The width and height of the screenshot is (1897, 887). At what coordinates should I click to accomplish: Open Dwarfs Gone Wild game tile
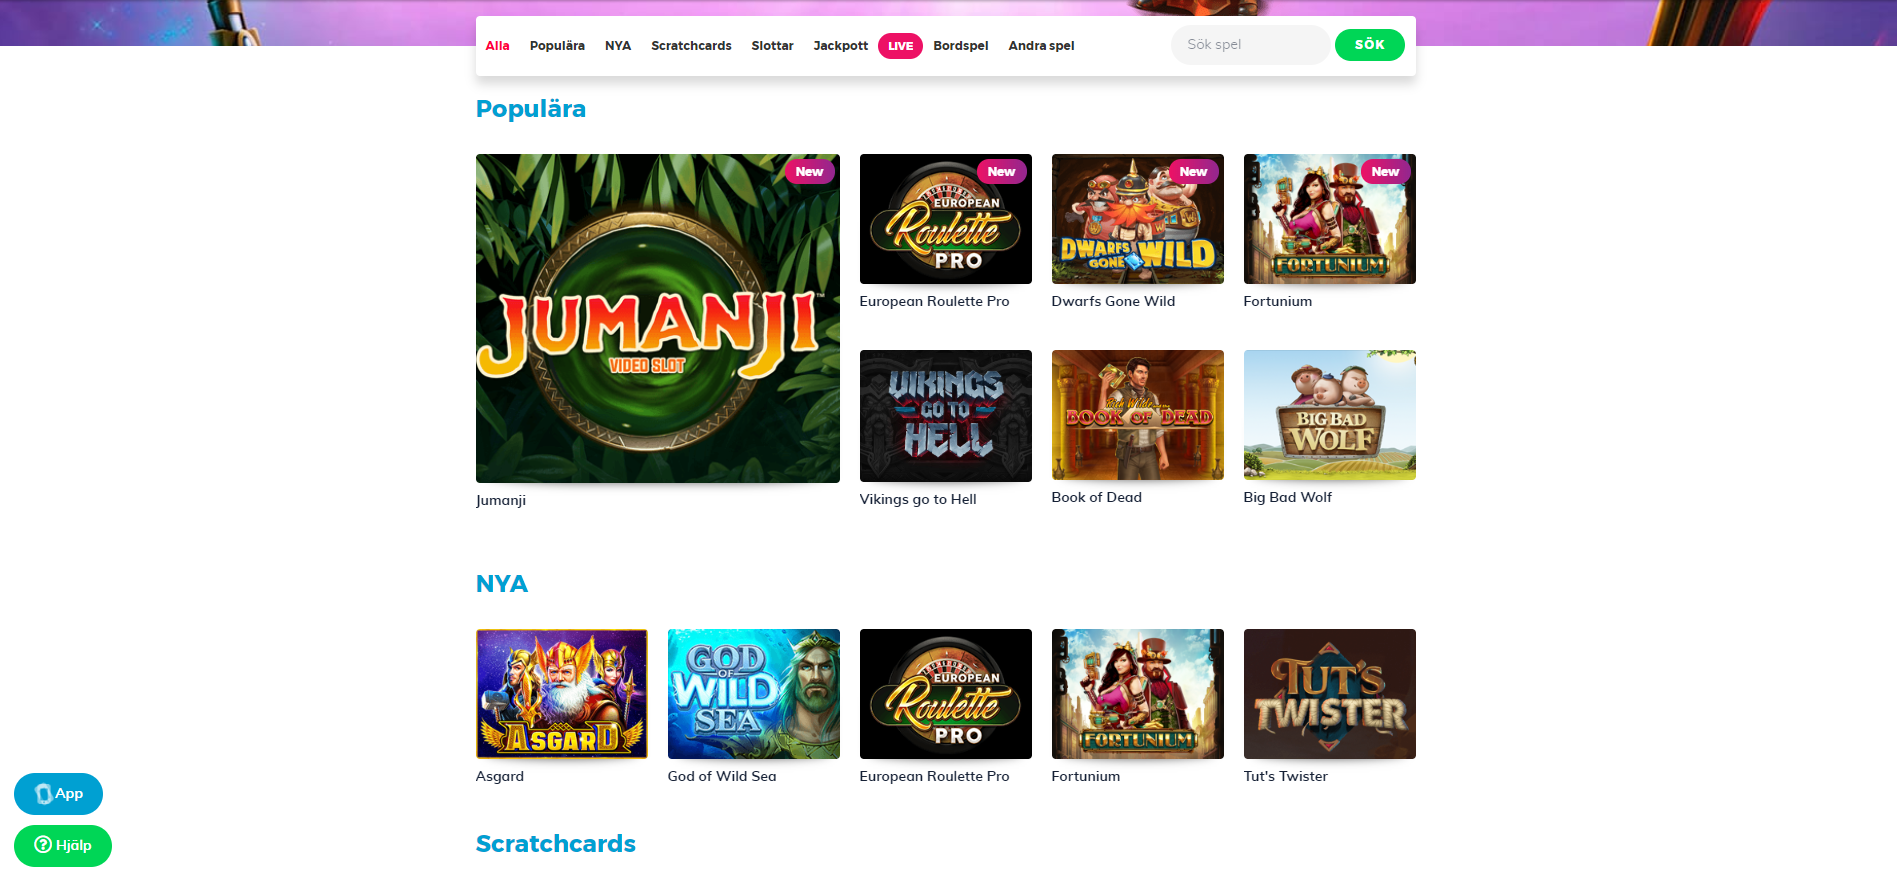1137,219
